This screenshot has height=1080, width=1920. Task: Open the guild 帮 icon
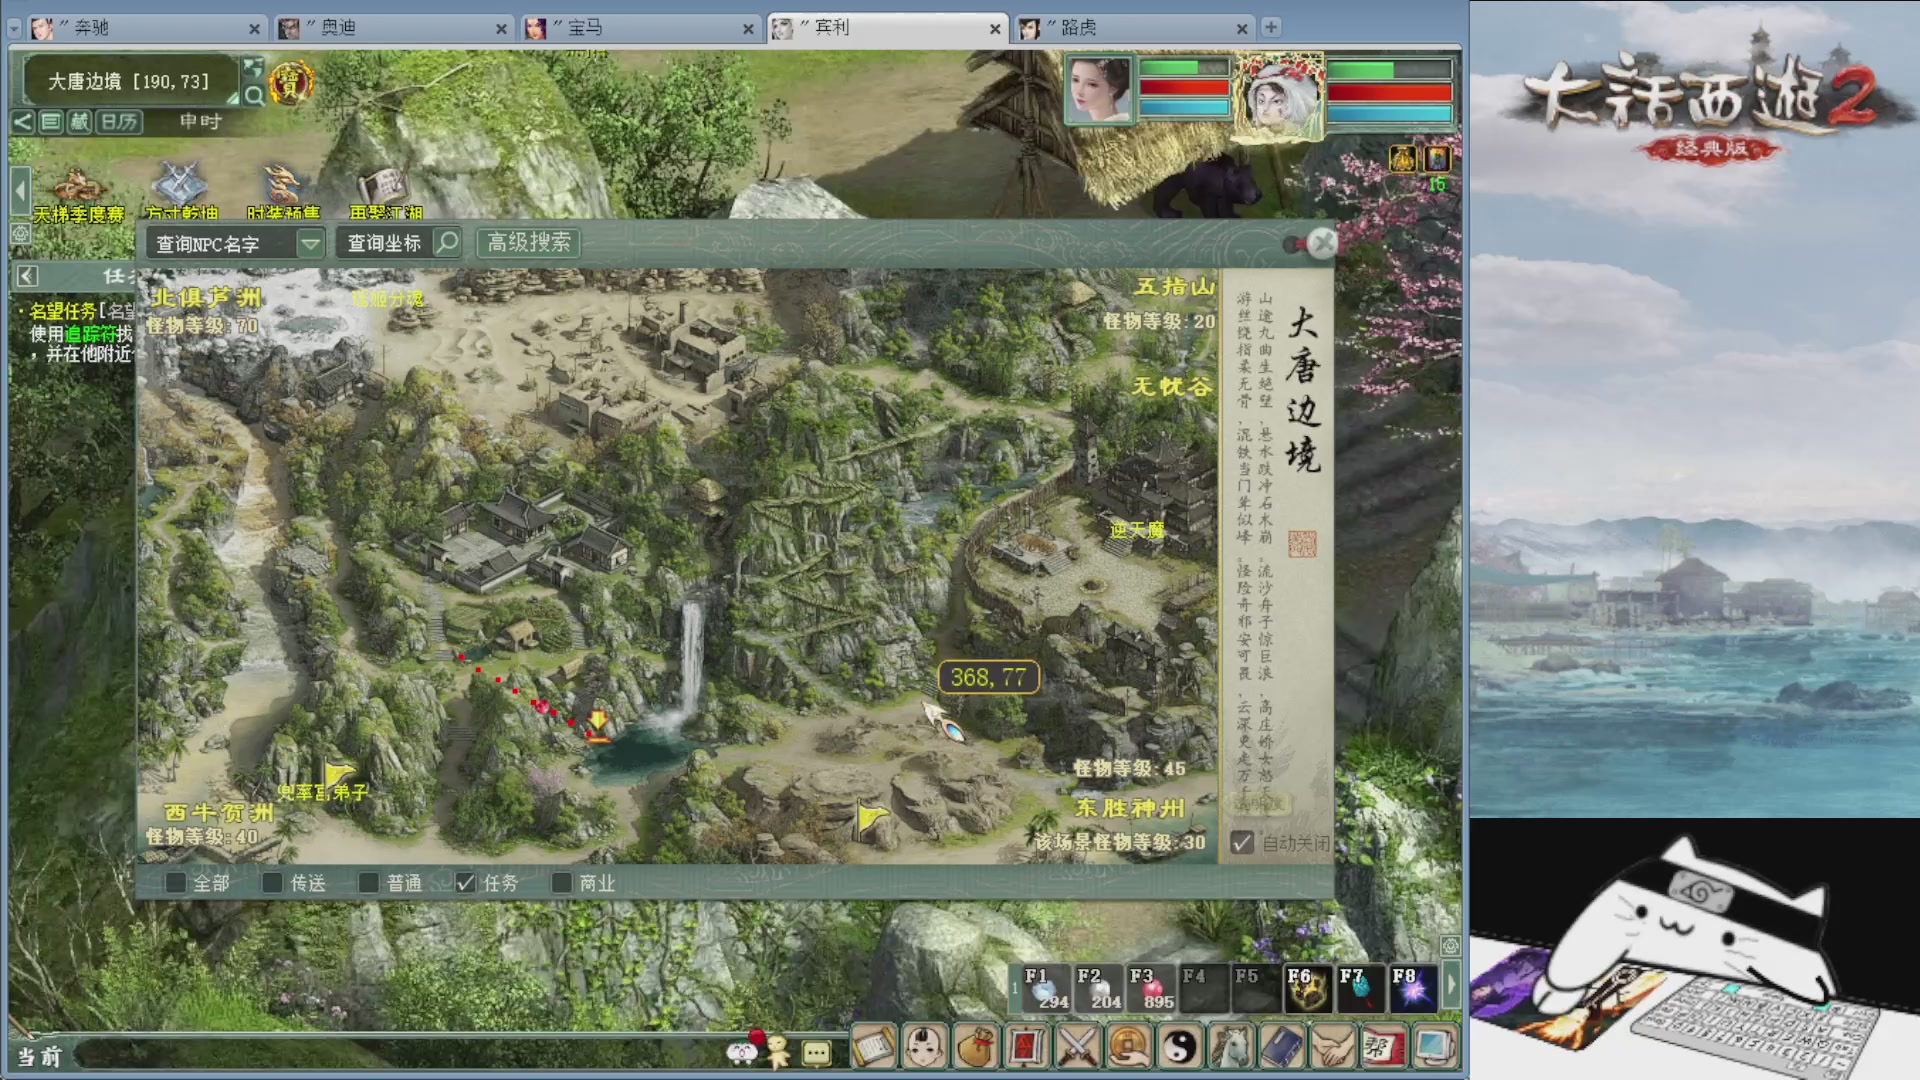[x=1384, y=1047]
